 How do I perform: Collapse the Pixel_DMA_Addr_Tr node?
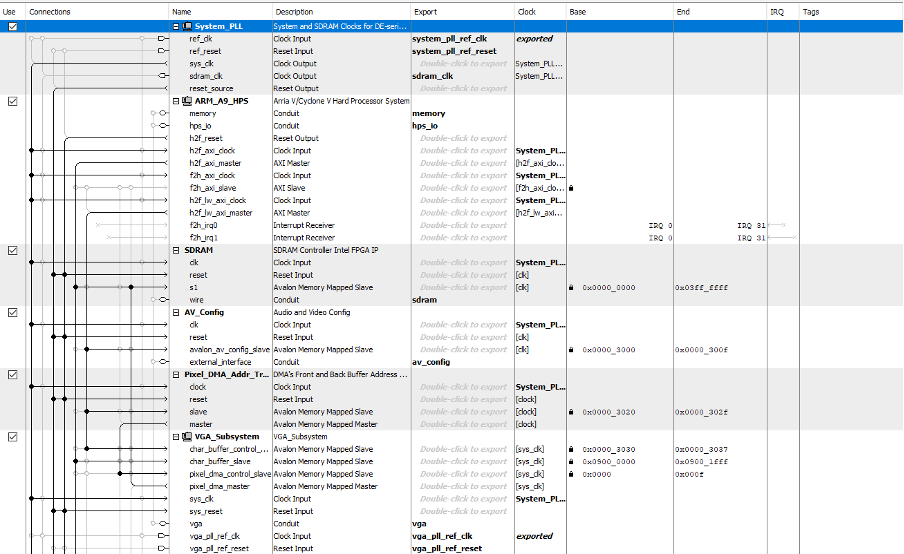pyautogui.click(x=176, y=375)
